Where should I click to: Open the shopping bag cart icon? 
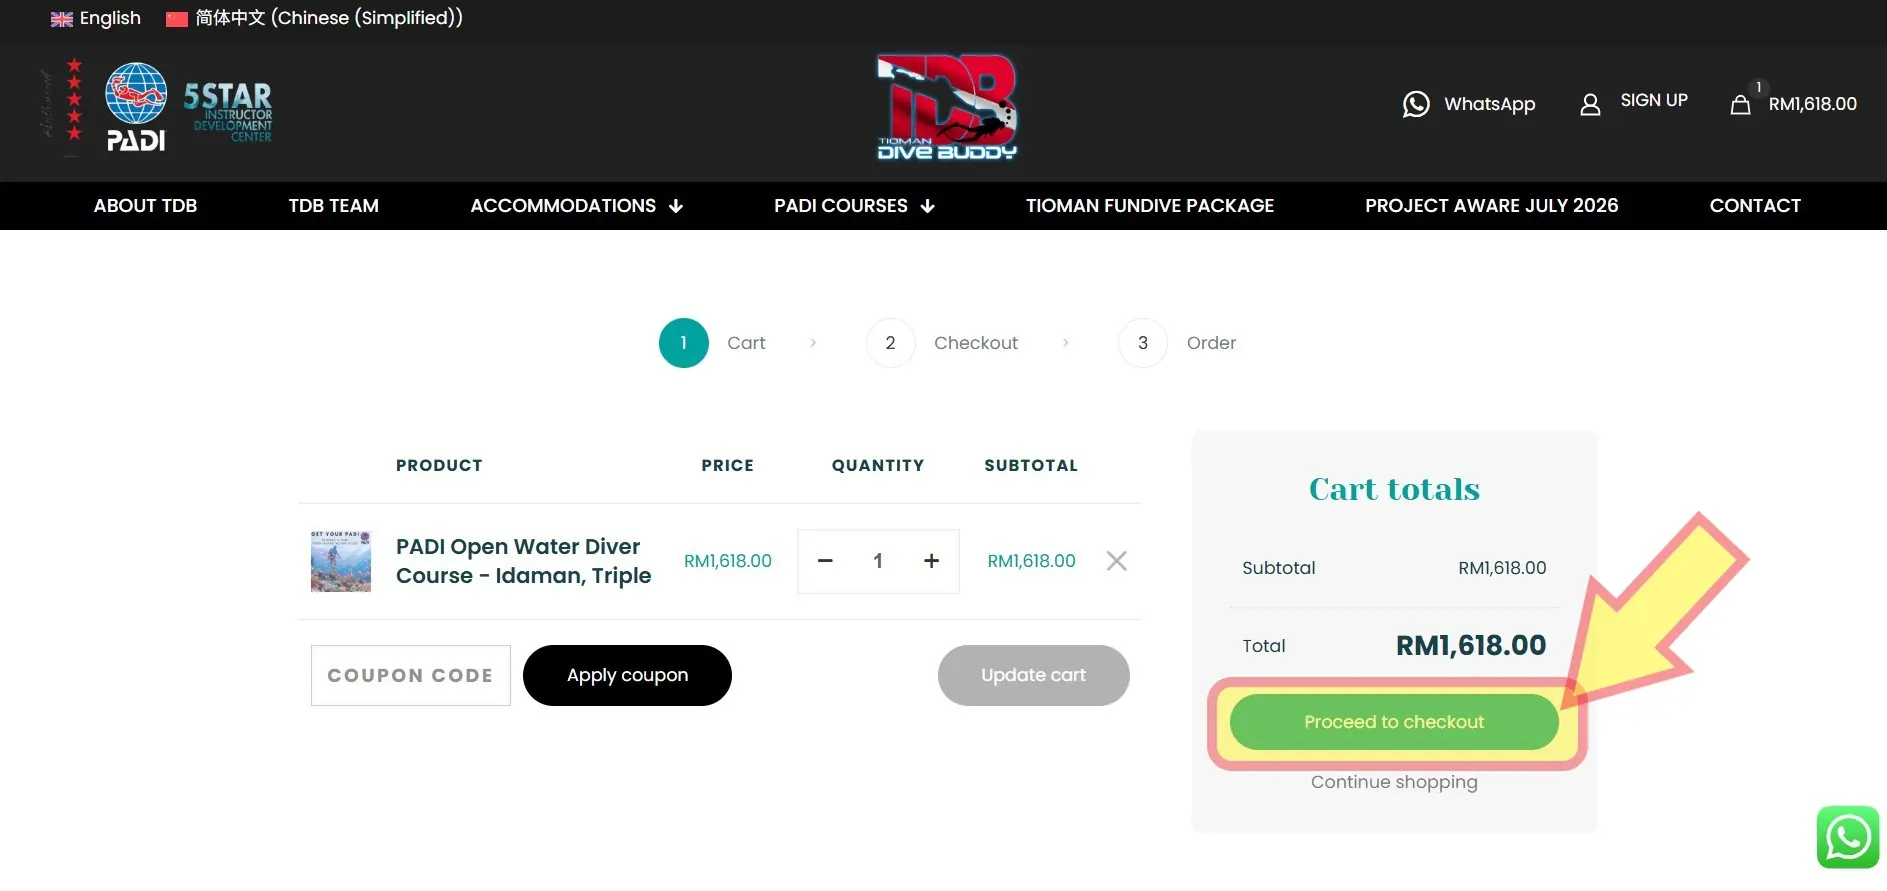(1741, 104)
